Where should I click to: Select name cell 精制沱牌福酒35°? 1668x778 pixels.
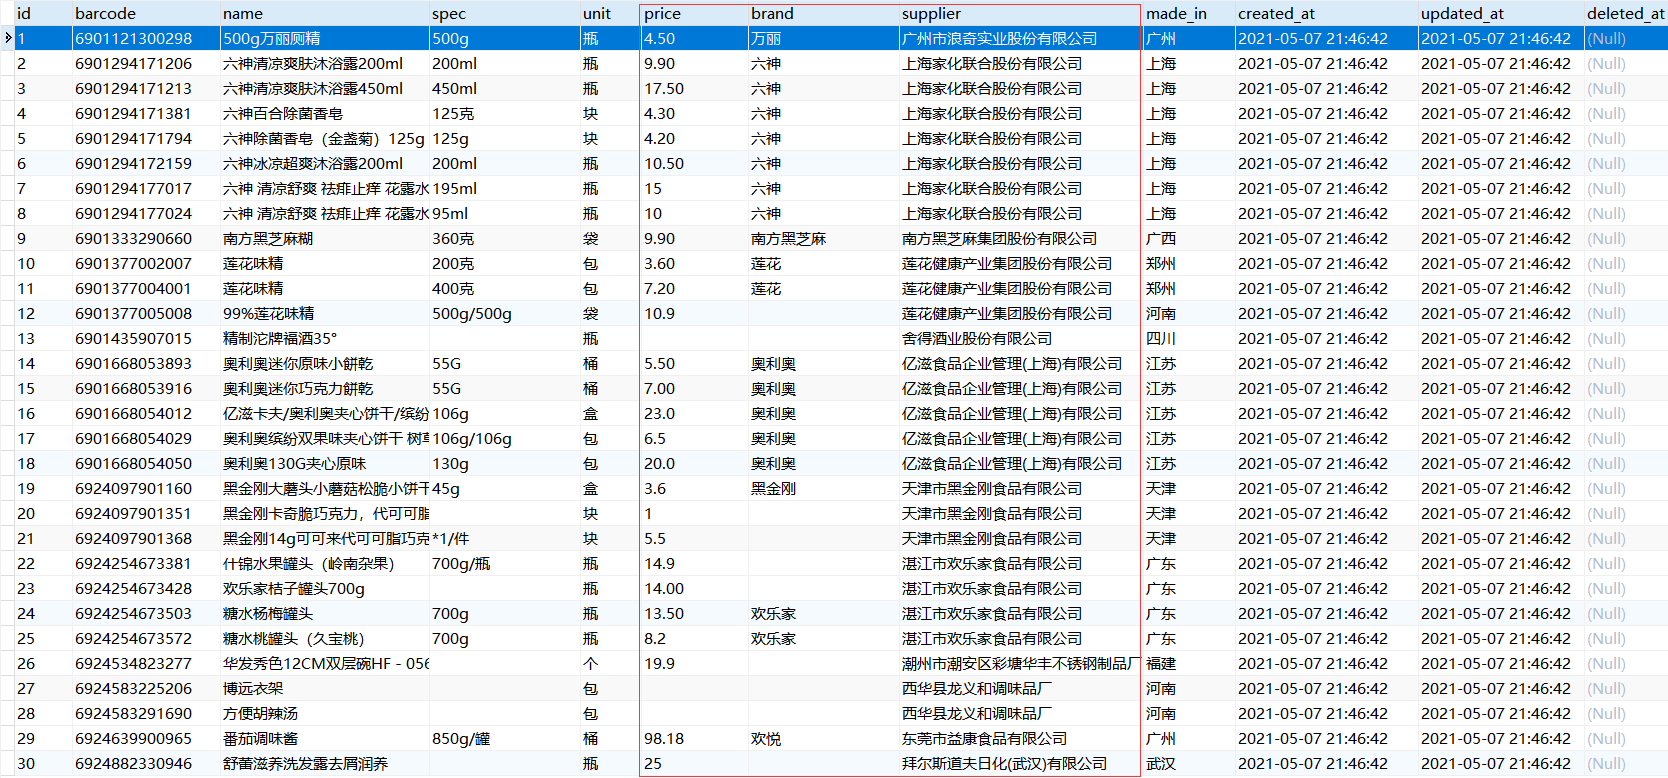coord(325,338)
